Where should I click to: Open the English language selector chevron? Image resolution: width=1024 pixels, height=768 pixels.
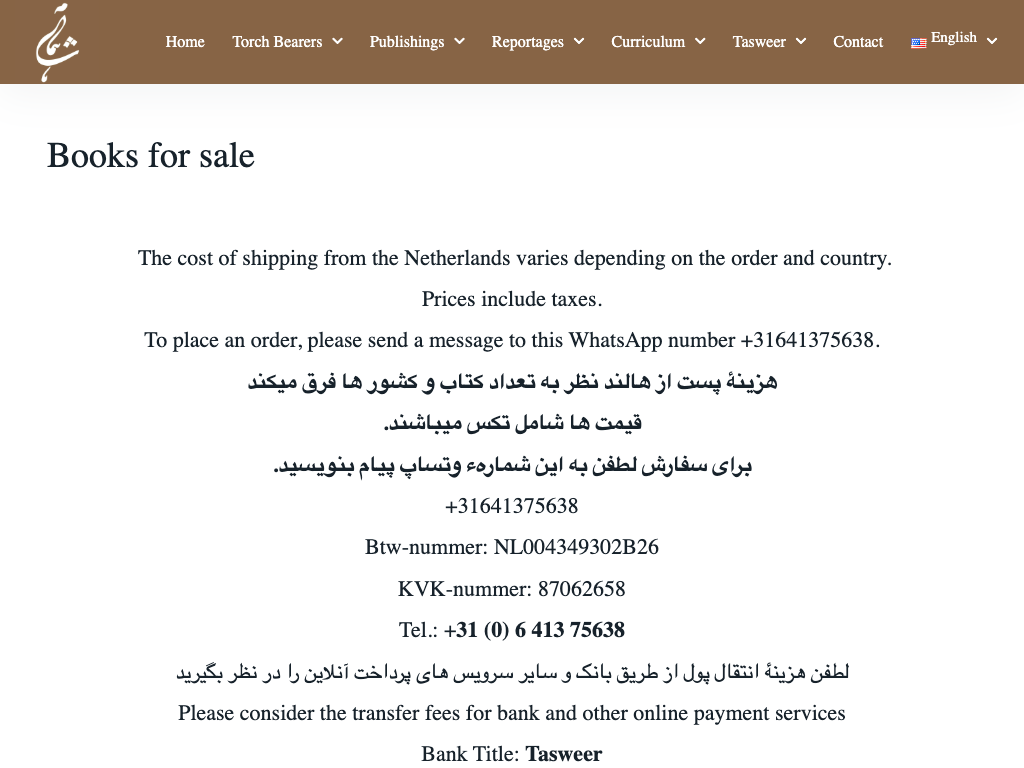[x=991, y=41]
